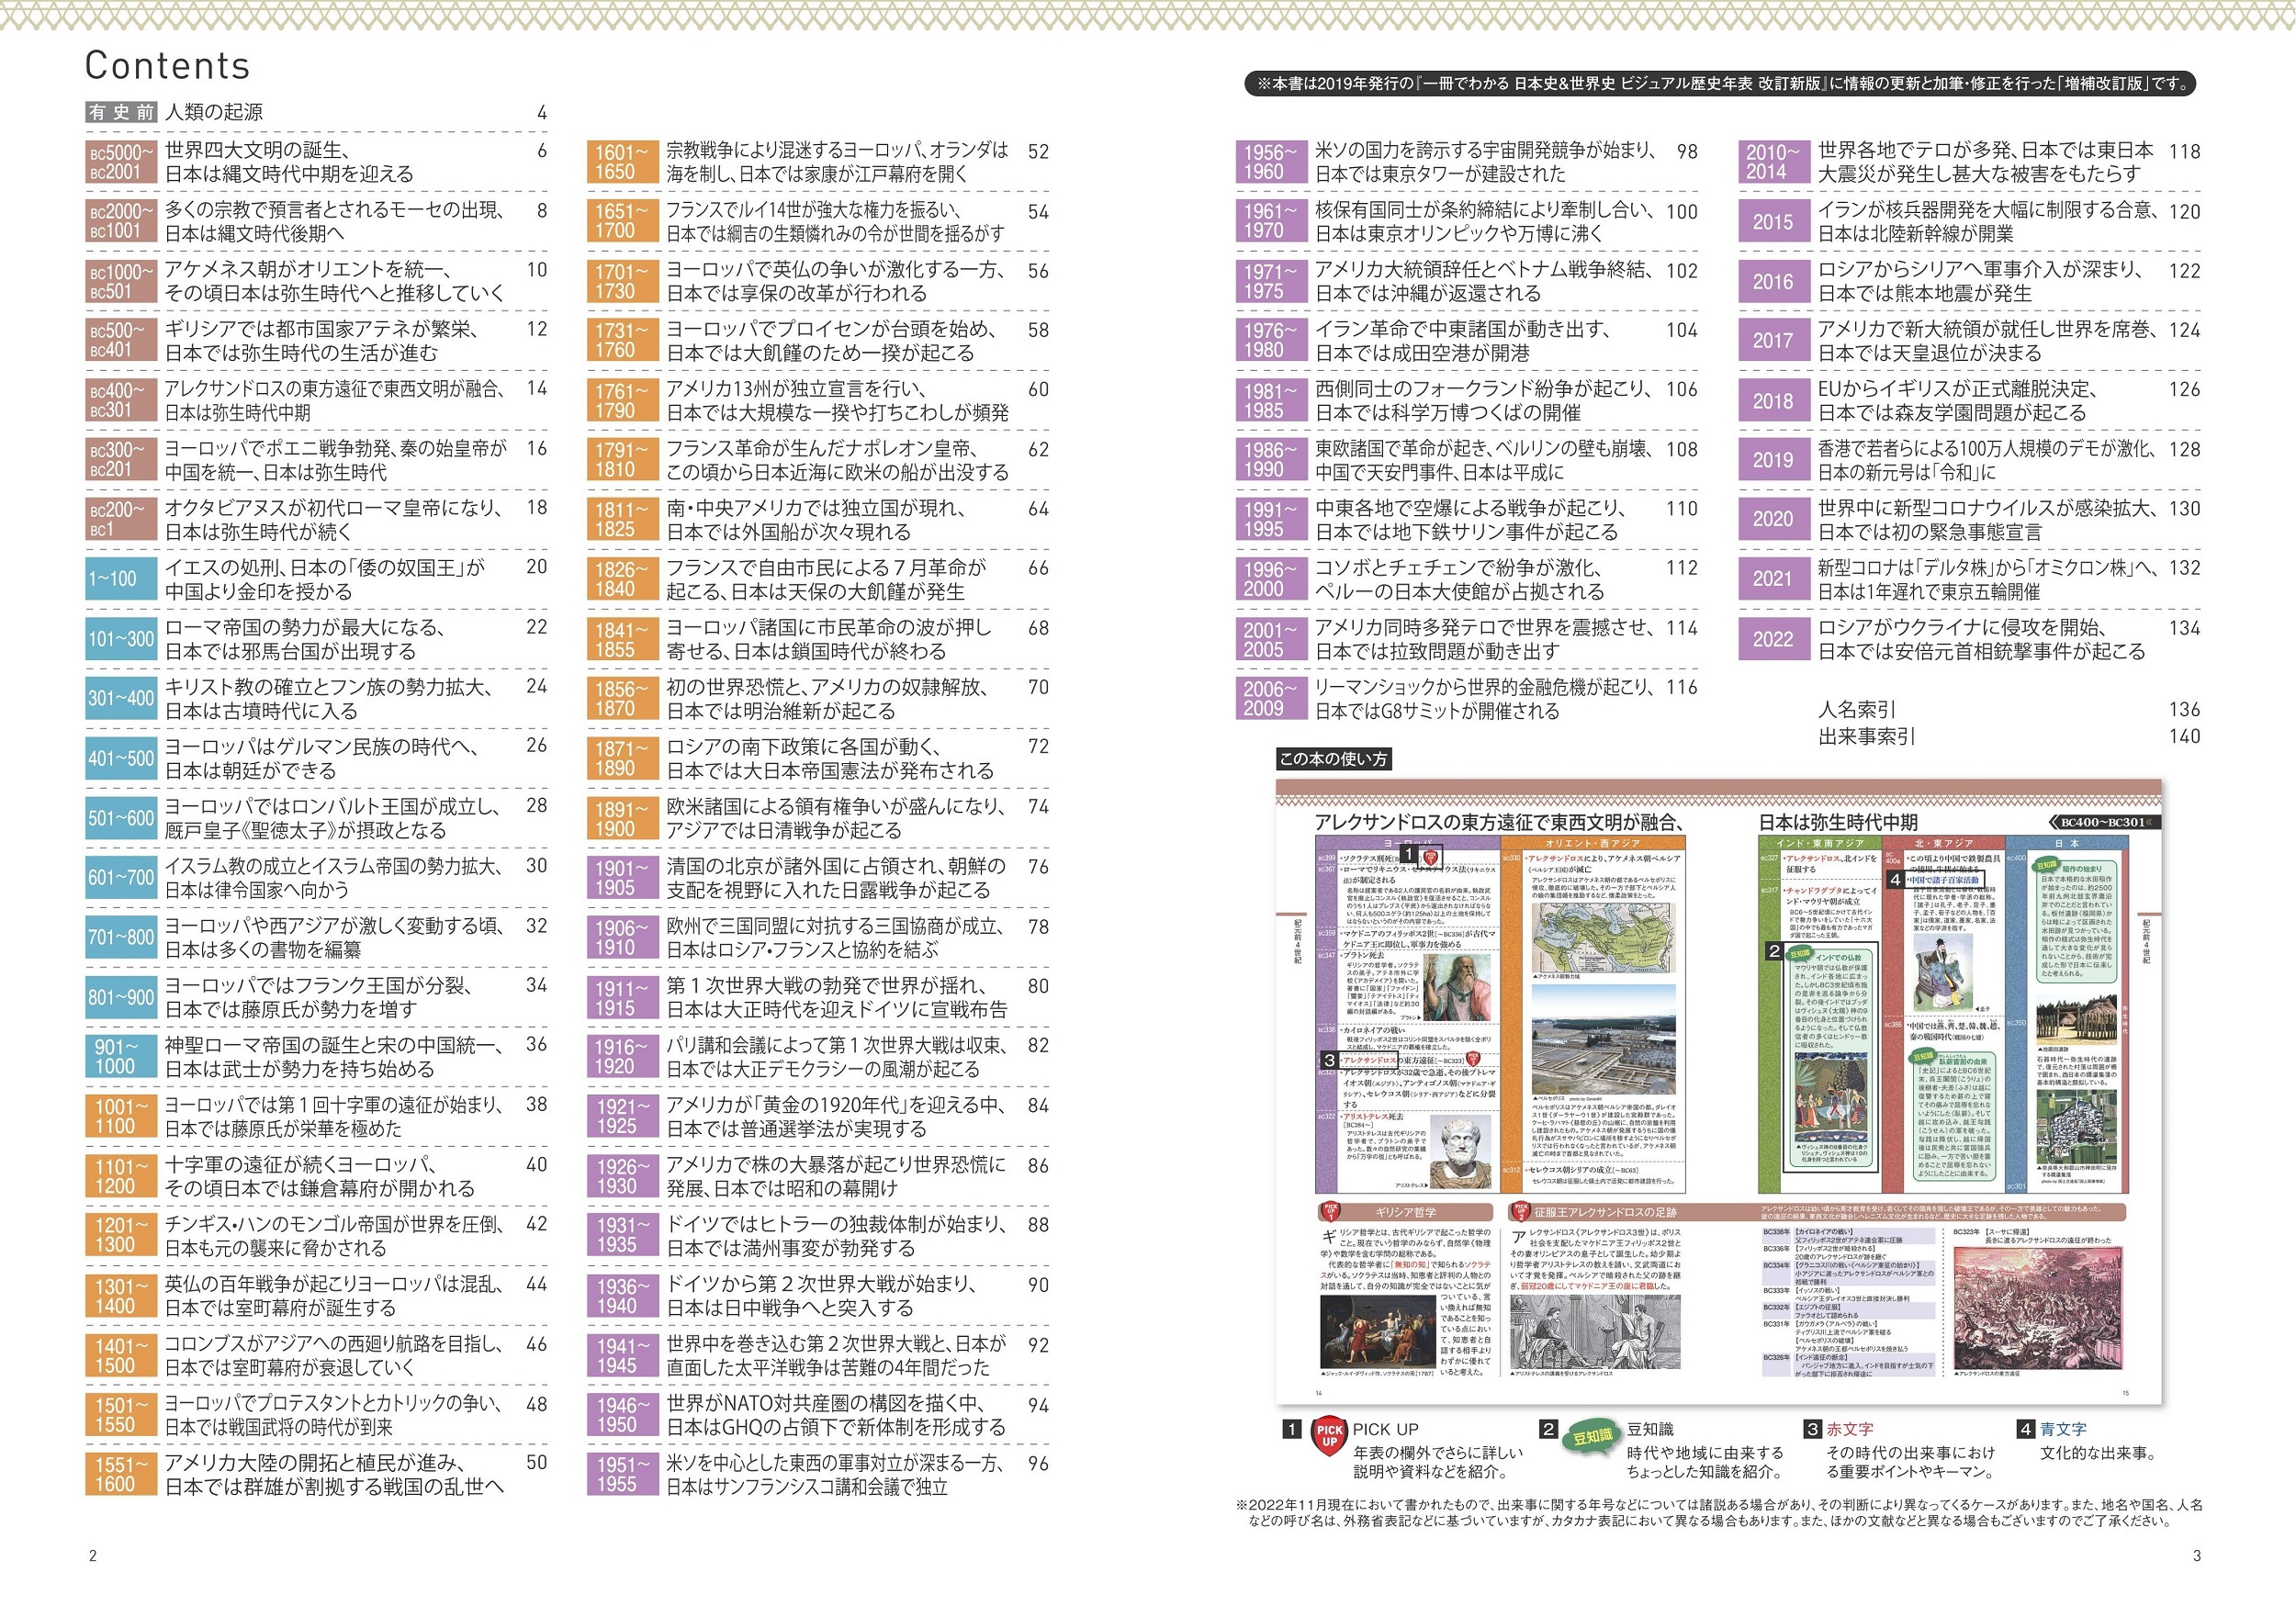Click the purple 2022 year box

pos(1774,639)
